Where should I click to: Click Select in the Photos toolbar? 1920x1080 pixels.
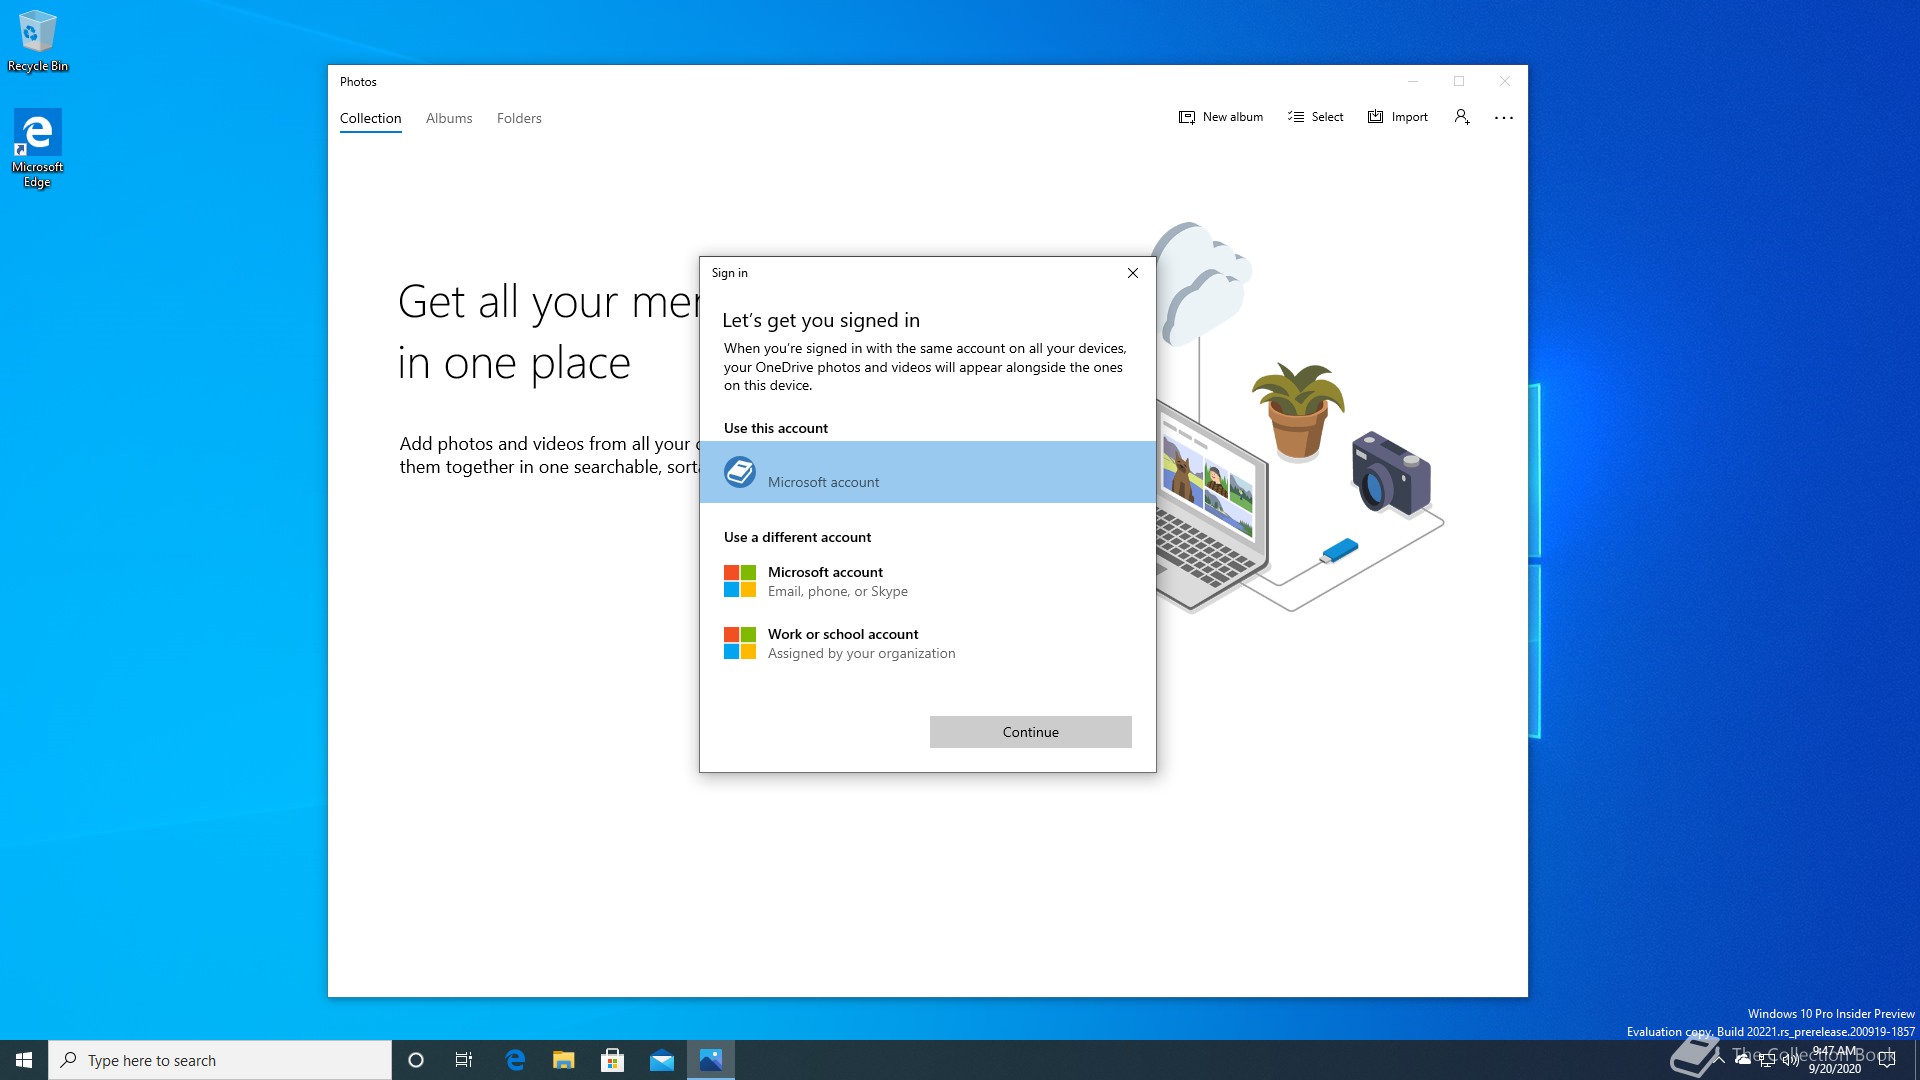[1315, 117]
